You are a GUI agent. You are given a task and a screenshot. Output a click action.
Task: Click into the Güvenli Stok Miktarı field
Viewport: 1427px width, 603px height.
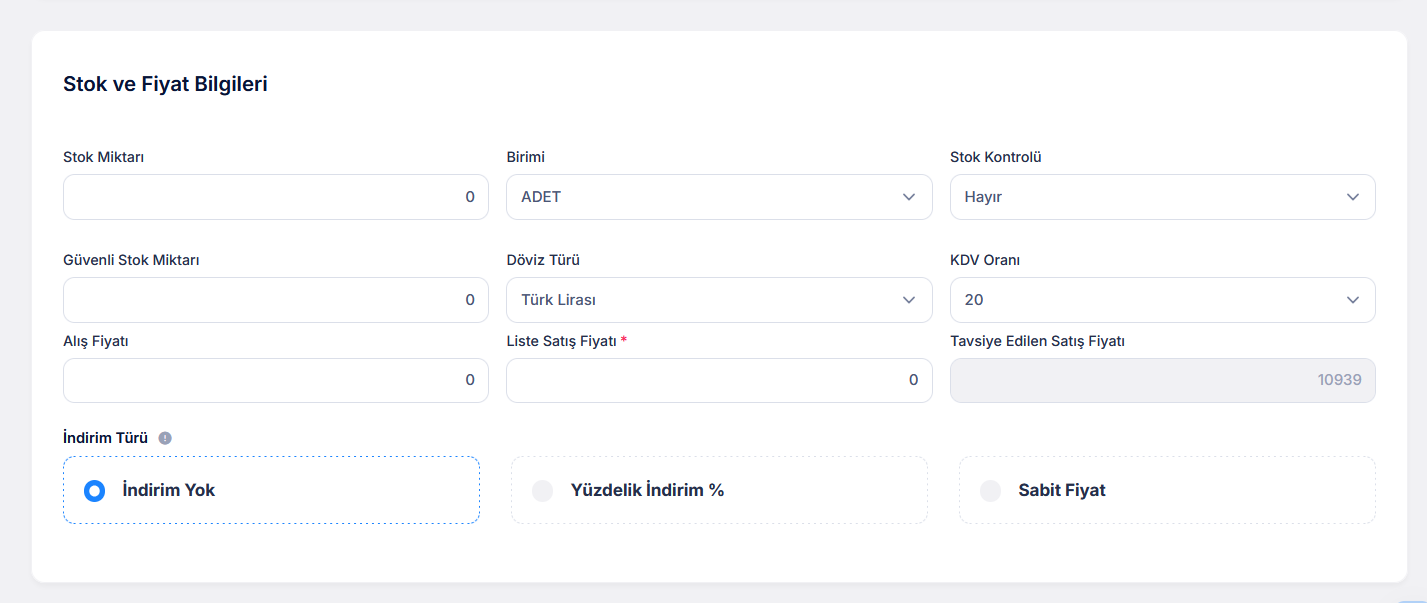click(x=275, y=300)
